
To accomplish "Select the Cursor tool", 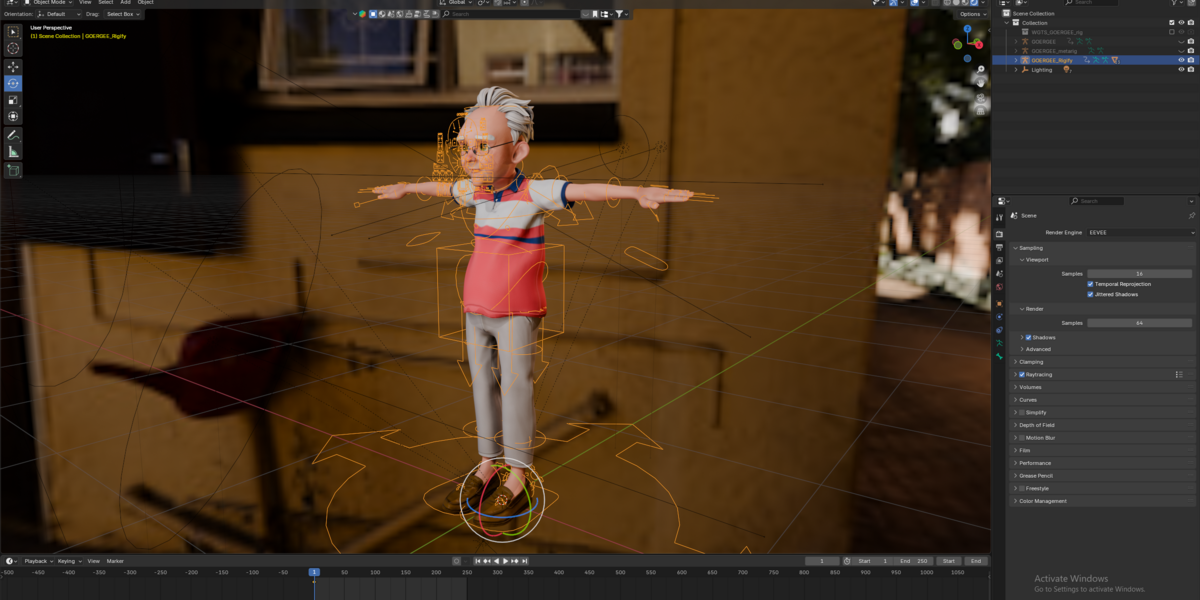I will pyautogui.click(x=13, y=48).
